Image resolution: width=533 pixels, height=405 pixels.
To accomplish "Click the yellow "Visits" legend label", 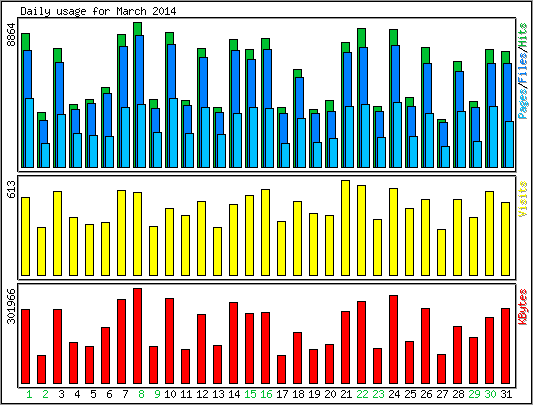I will [523, 199].
